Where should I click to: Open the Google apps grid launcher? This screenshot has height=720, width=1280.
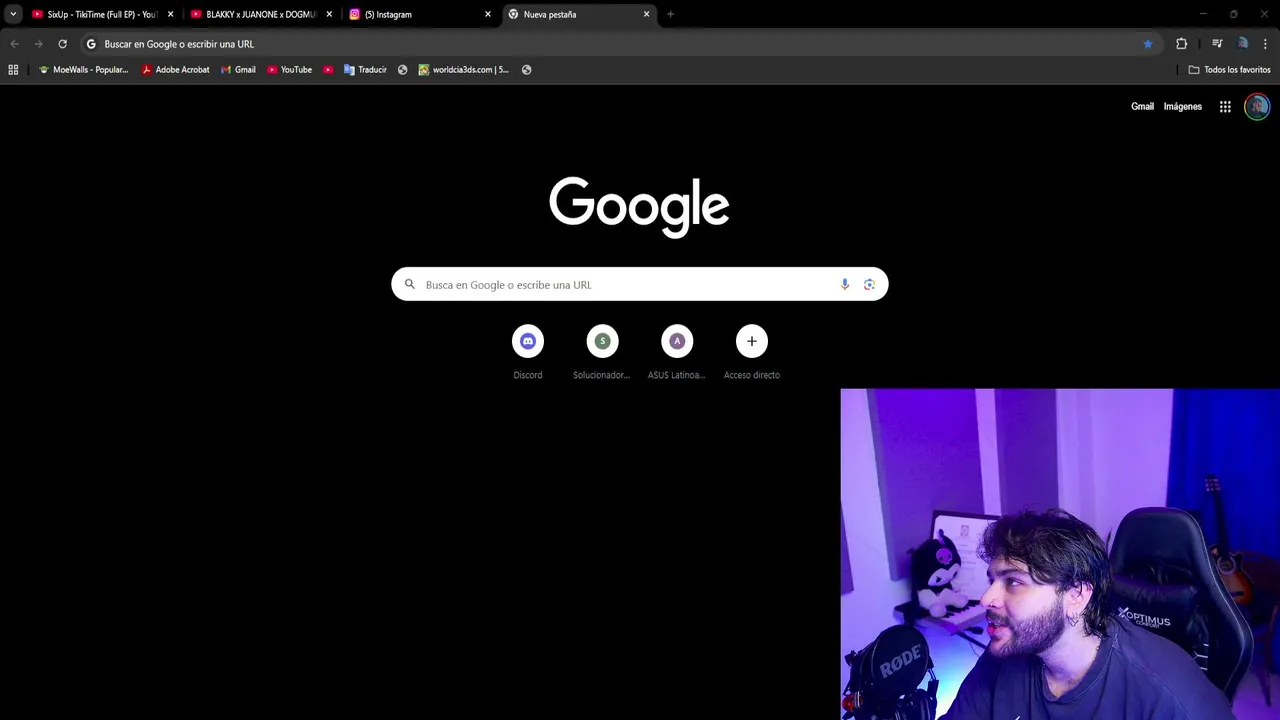(x=1225, y=106)
